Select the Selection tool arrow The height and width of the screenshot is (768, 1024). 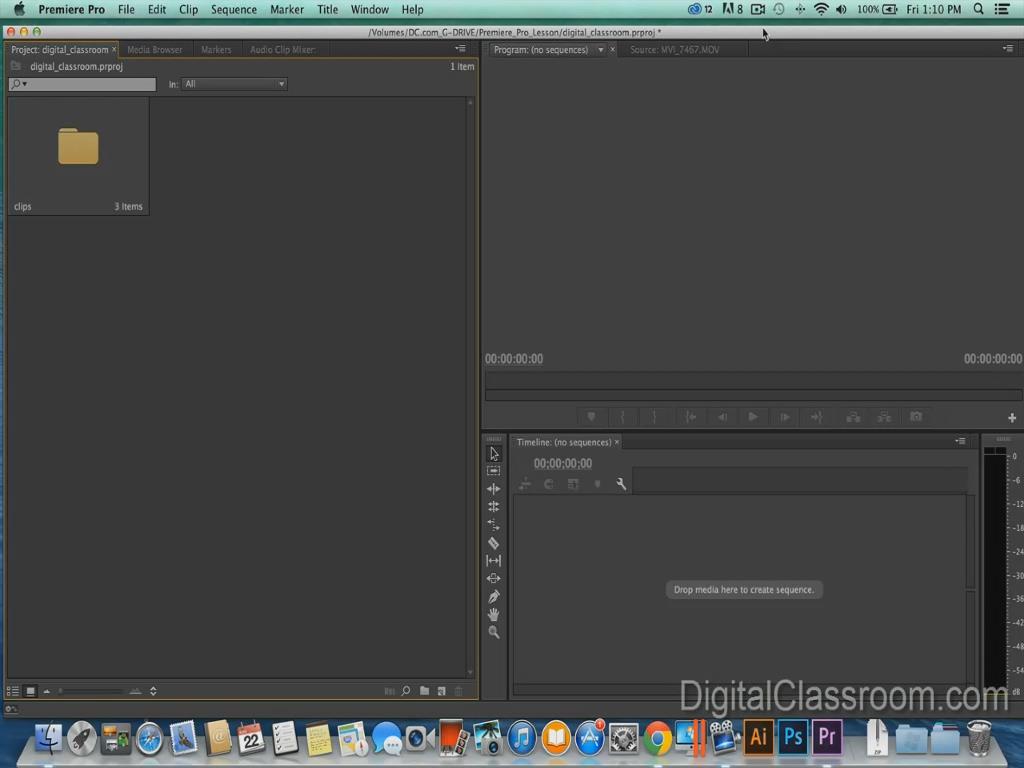pyautogui.click(x=494, y=453)
